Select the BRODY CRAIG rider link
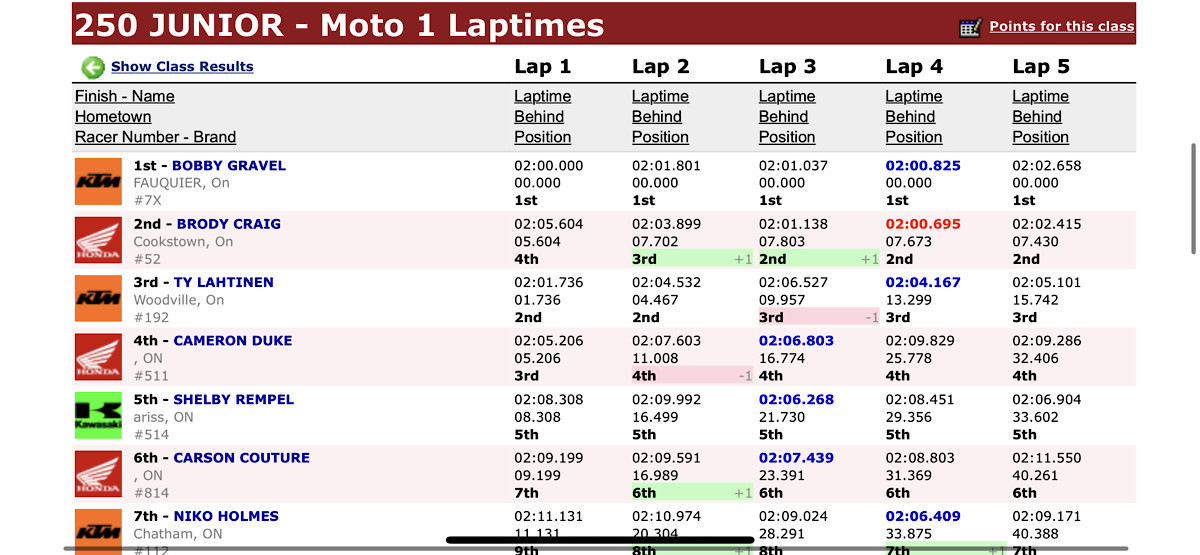Image resolution: width=1200 pixels, height=555 pixels. [229, 224]
